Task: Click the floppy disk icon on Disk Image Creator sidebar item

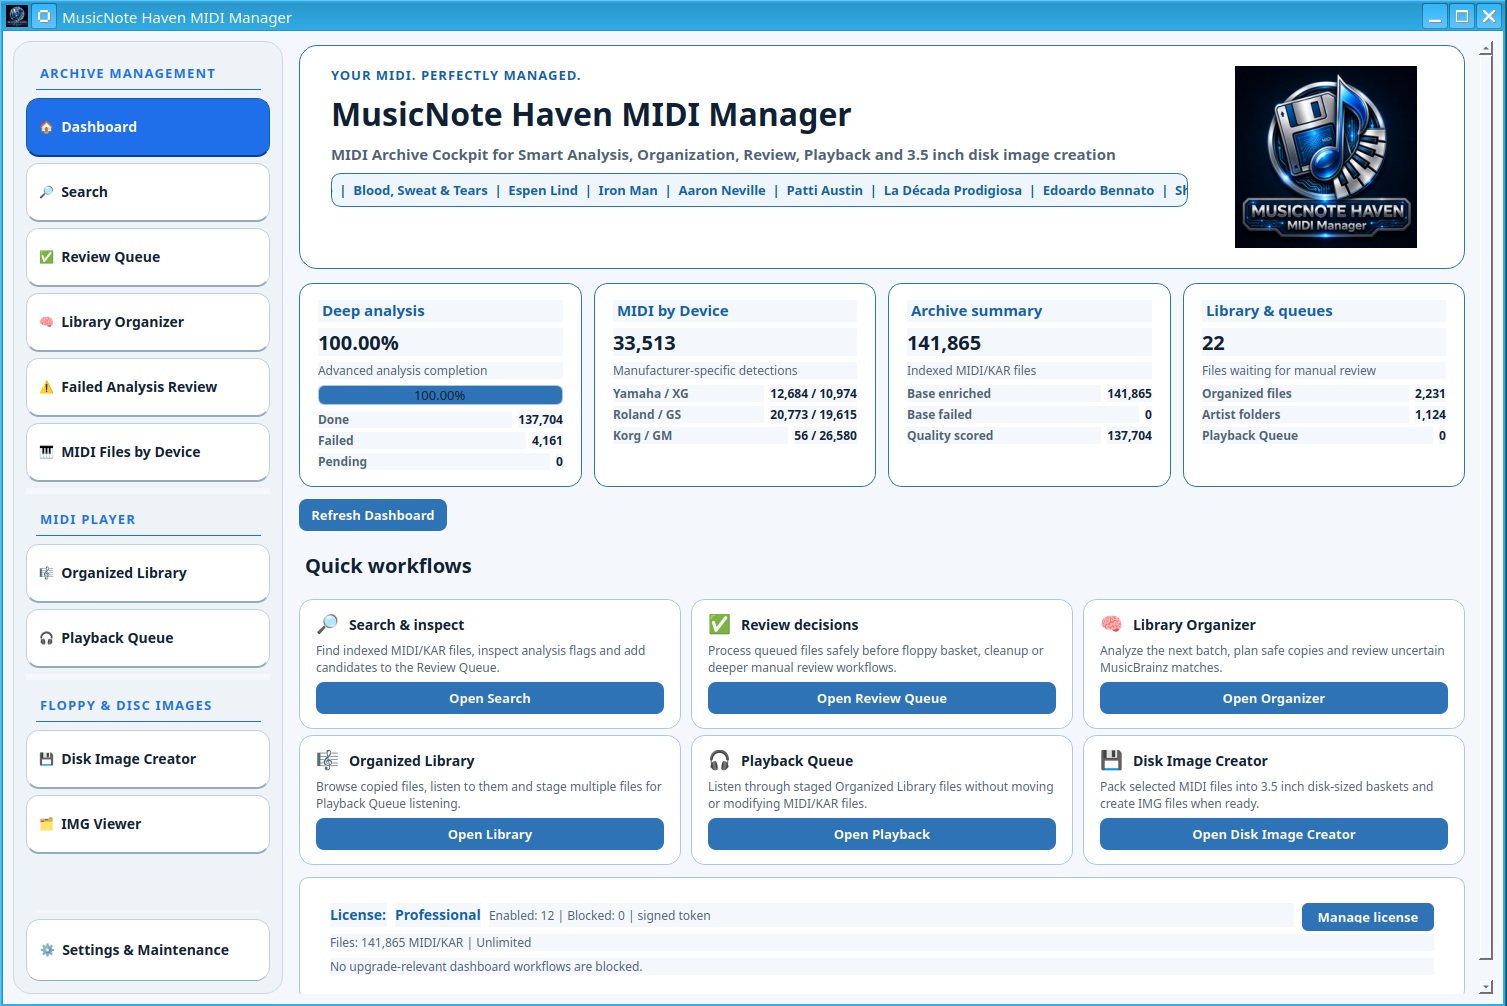Action: click(x=46, y=759)
